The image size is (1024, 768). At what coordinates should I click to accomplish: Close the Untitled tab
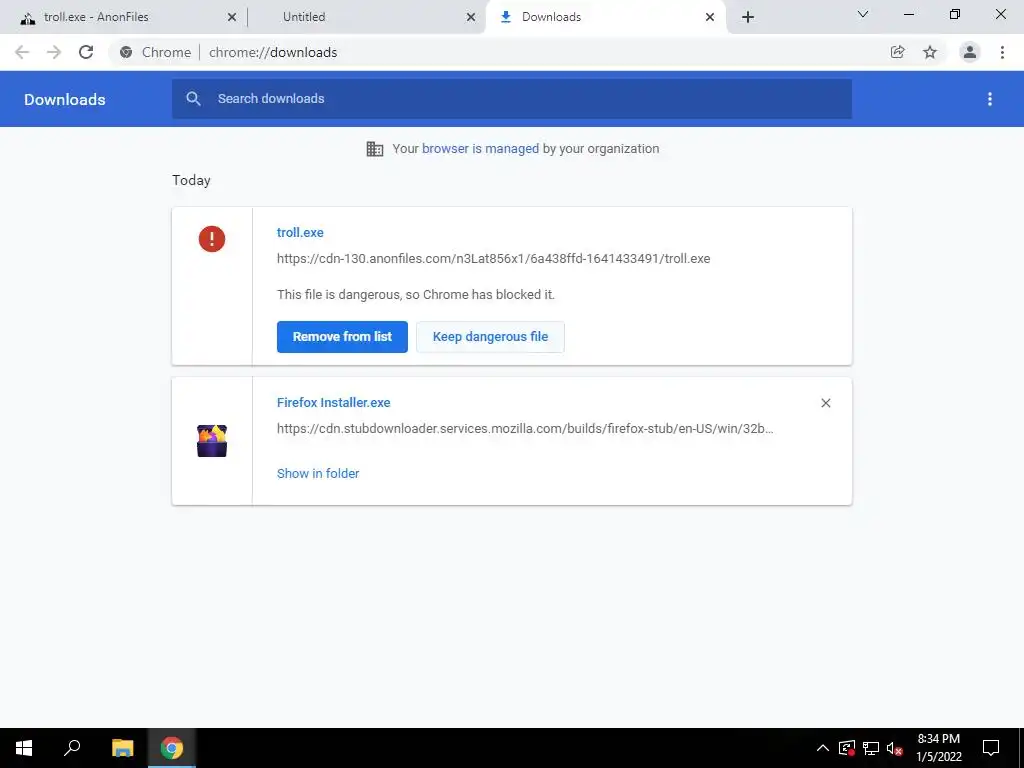471,18
